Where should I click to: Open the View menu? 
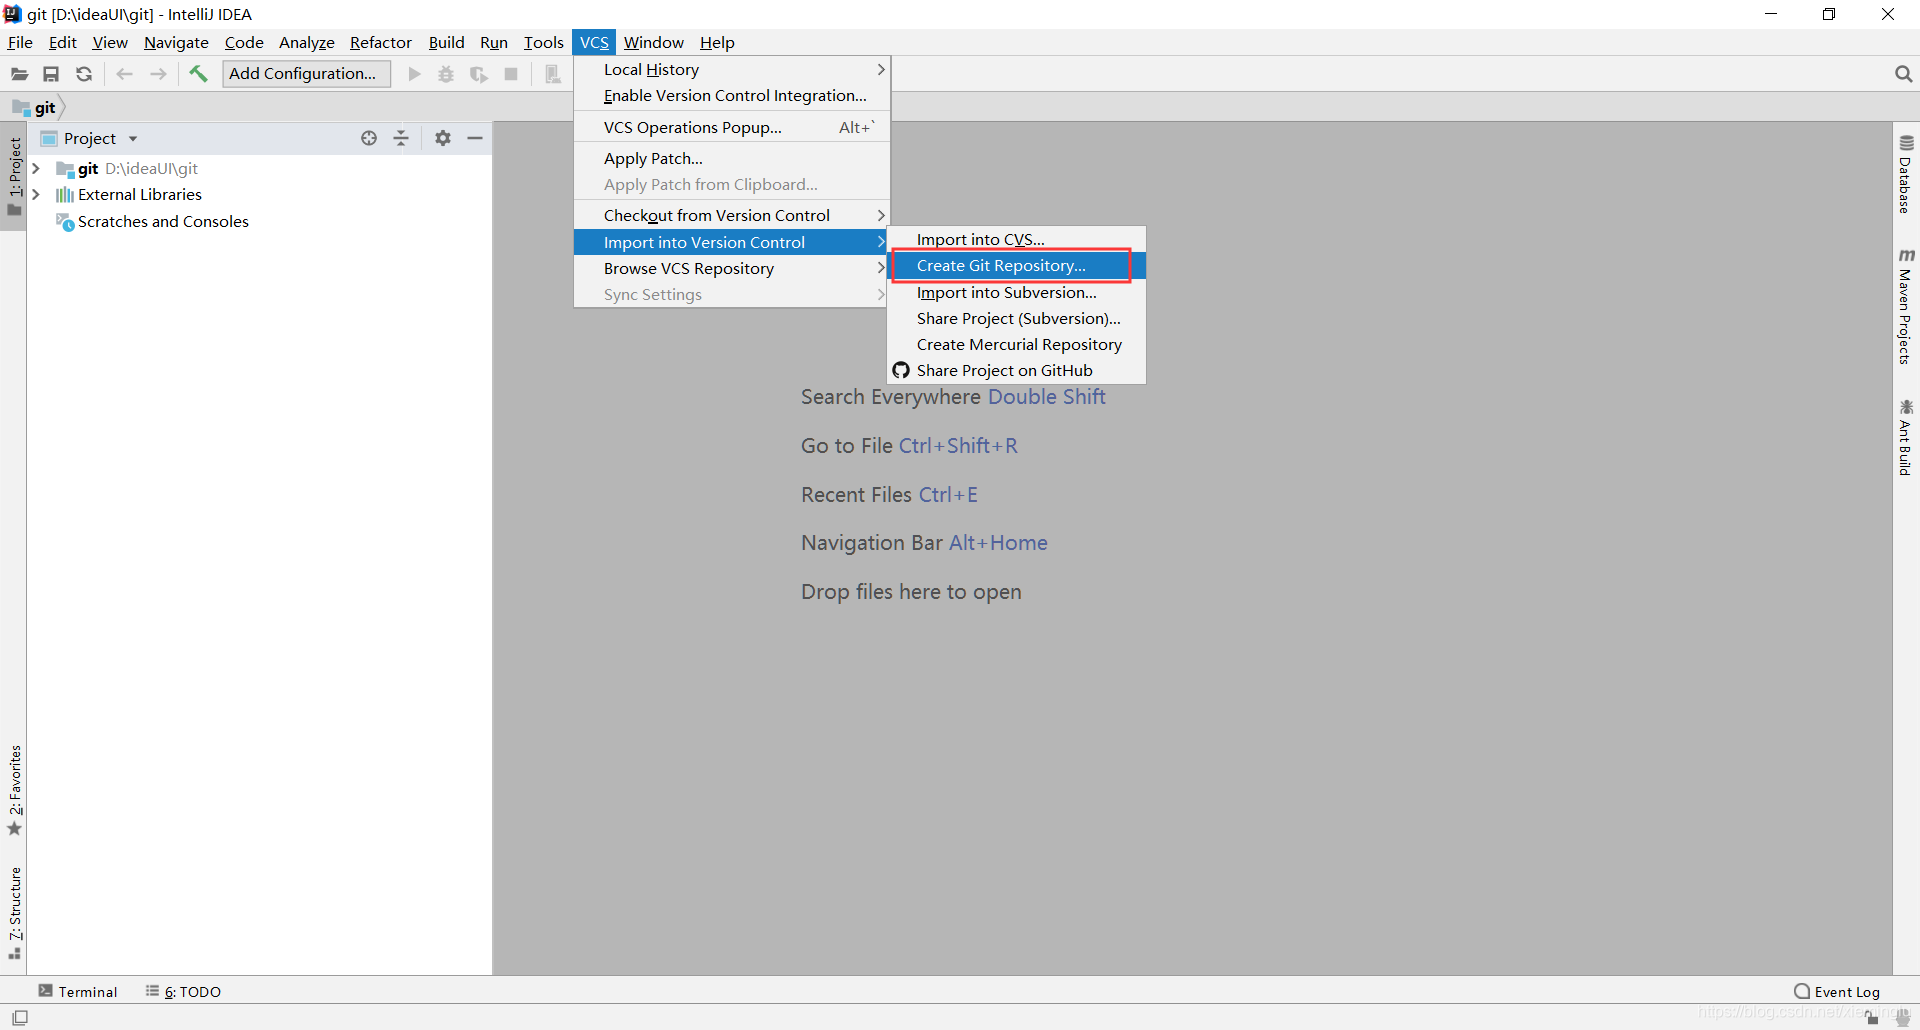[x=110, y=42]
